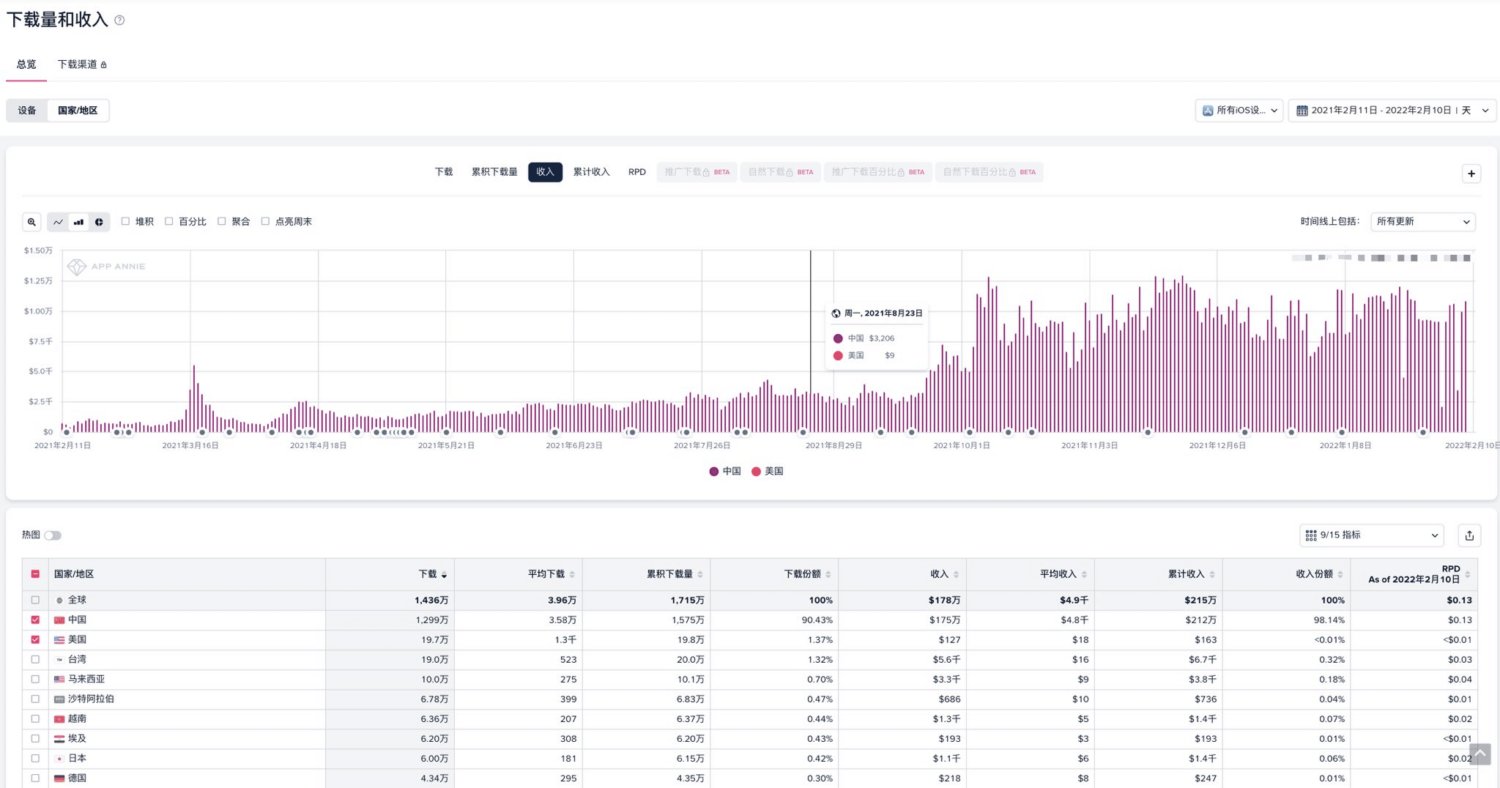Toggle the 热图 heatmap switch
1500x788 pixels.
(52, 535)
